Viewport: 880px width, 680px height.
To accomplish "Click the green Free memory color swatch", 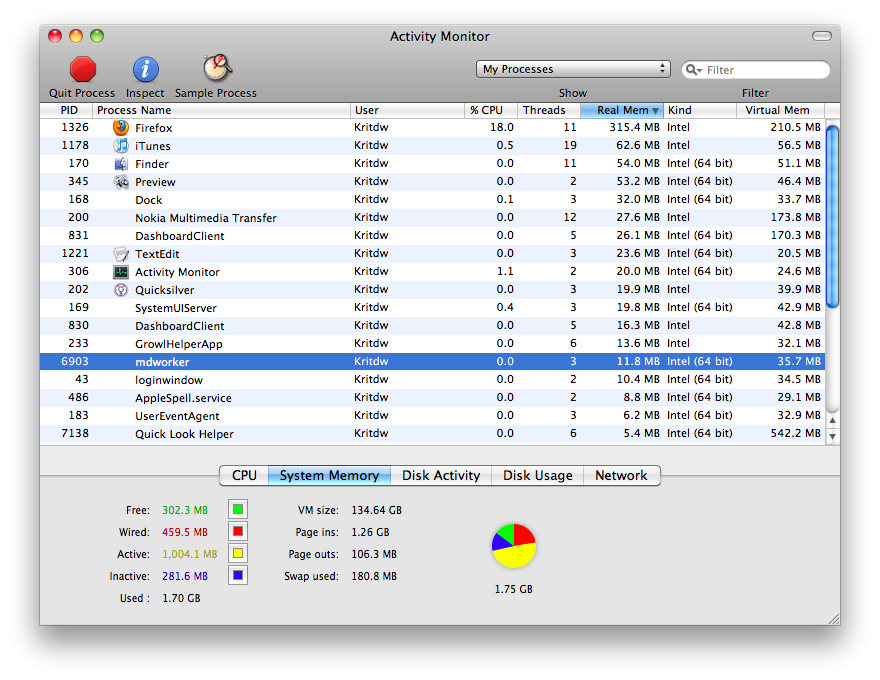I will pyautogui.click(x=238, y=509).
